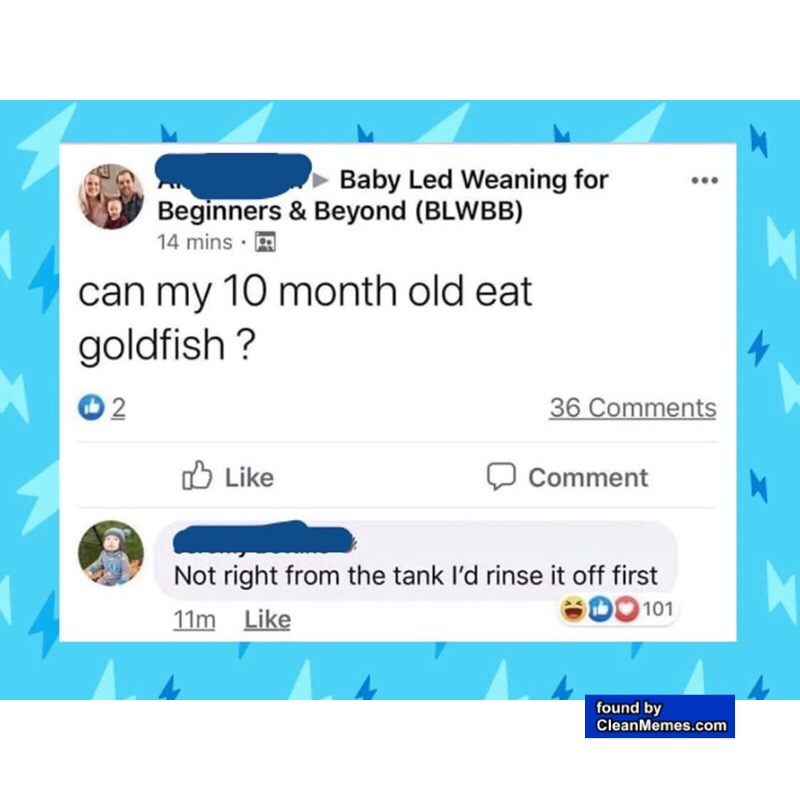
Task: Click the 2 likes count on the post
Action: [118, 408]
